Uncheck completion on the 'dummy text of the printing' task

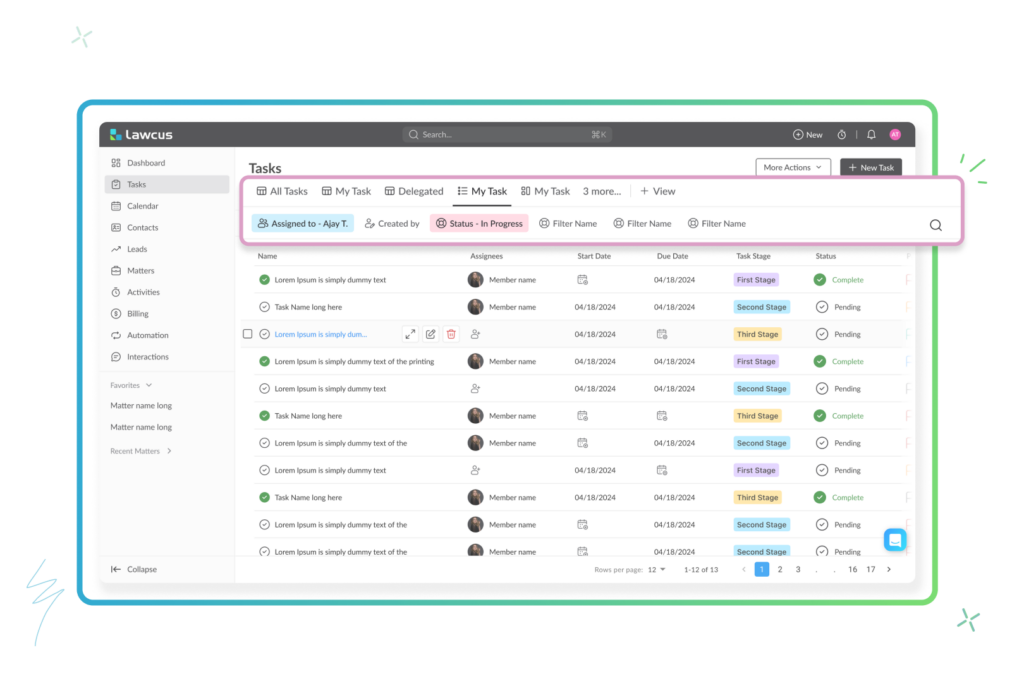click(x=264, y=361)
